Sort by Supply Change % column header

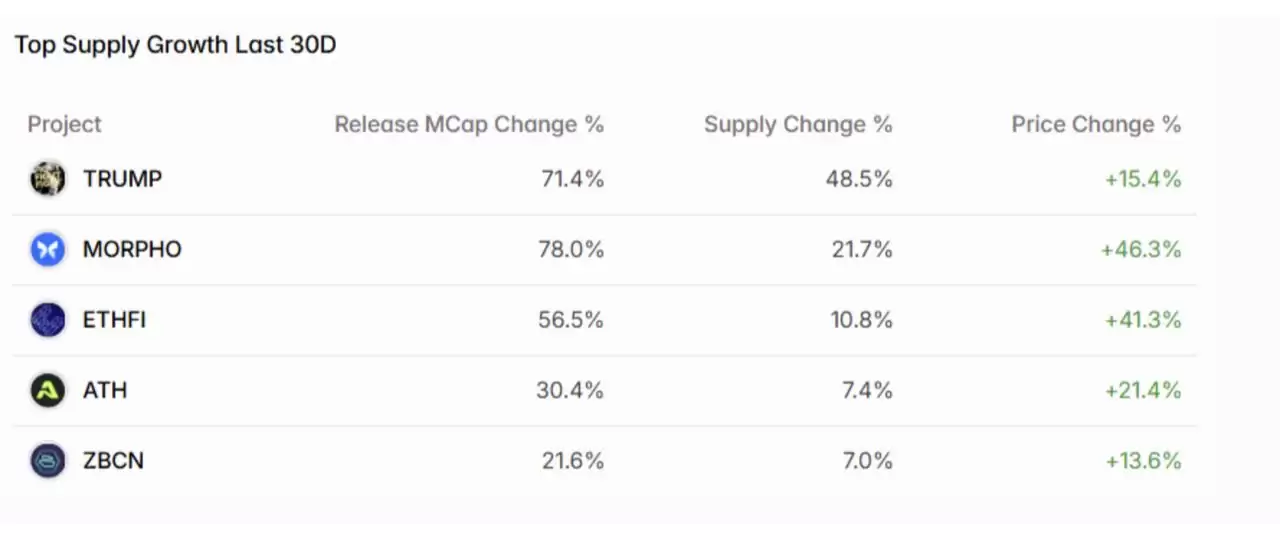click(797, 125)
